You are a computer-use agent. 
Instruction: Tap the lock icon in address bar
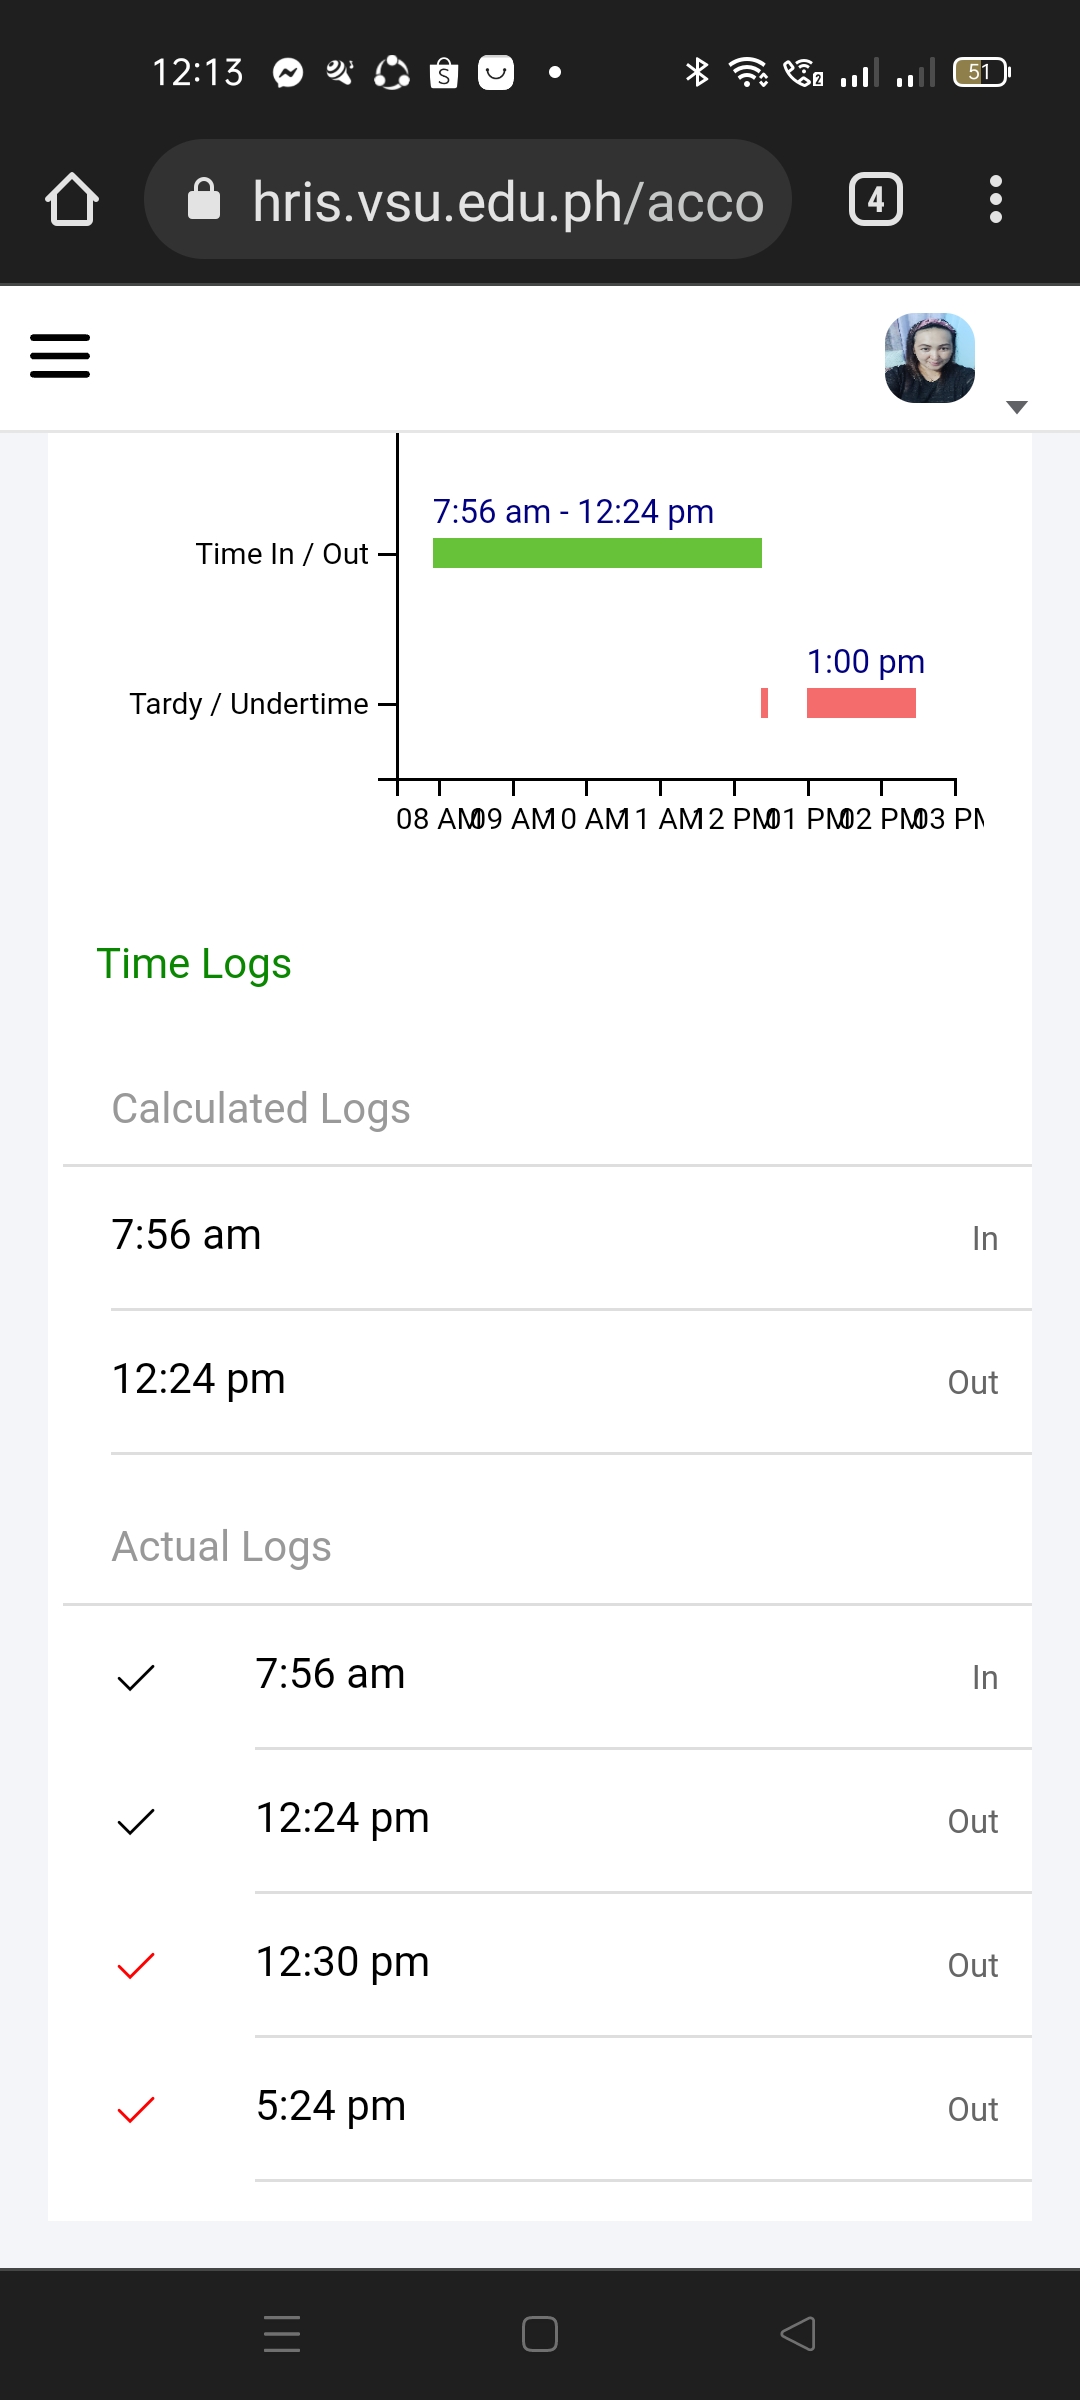204,200
